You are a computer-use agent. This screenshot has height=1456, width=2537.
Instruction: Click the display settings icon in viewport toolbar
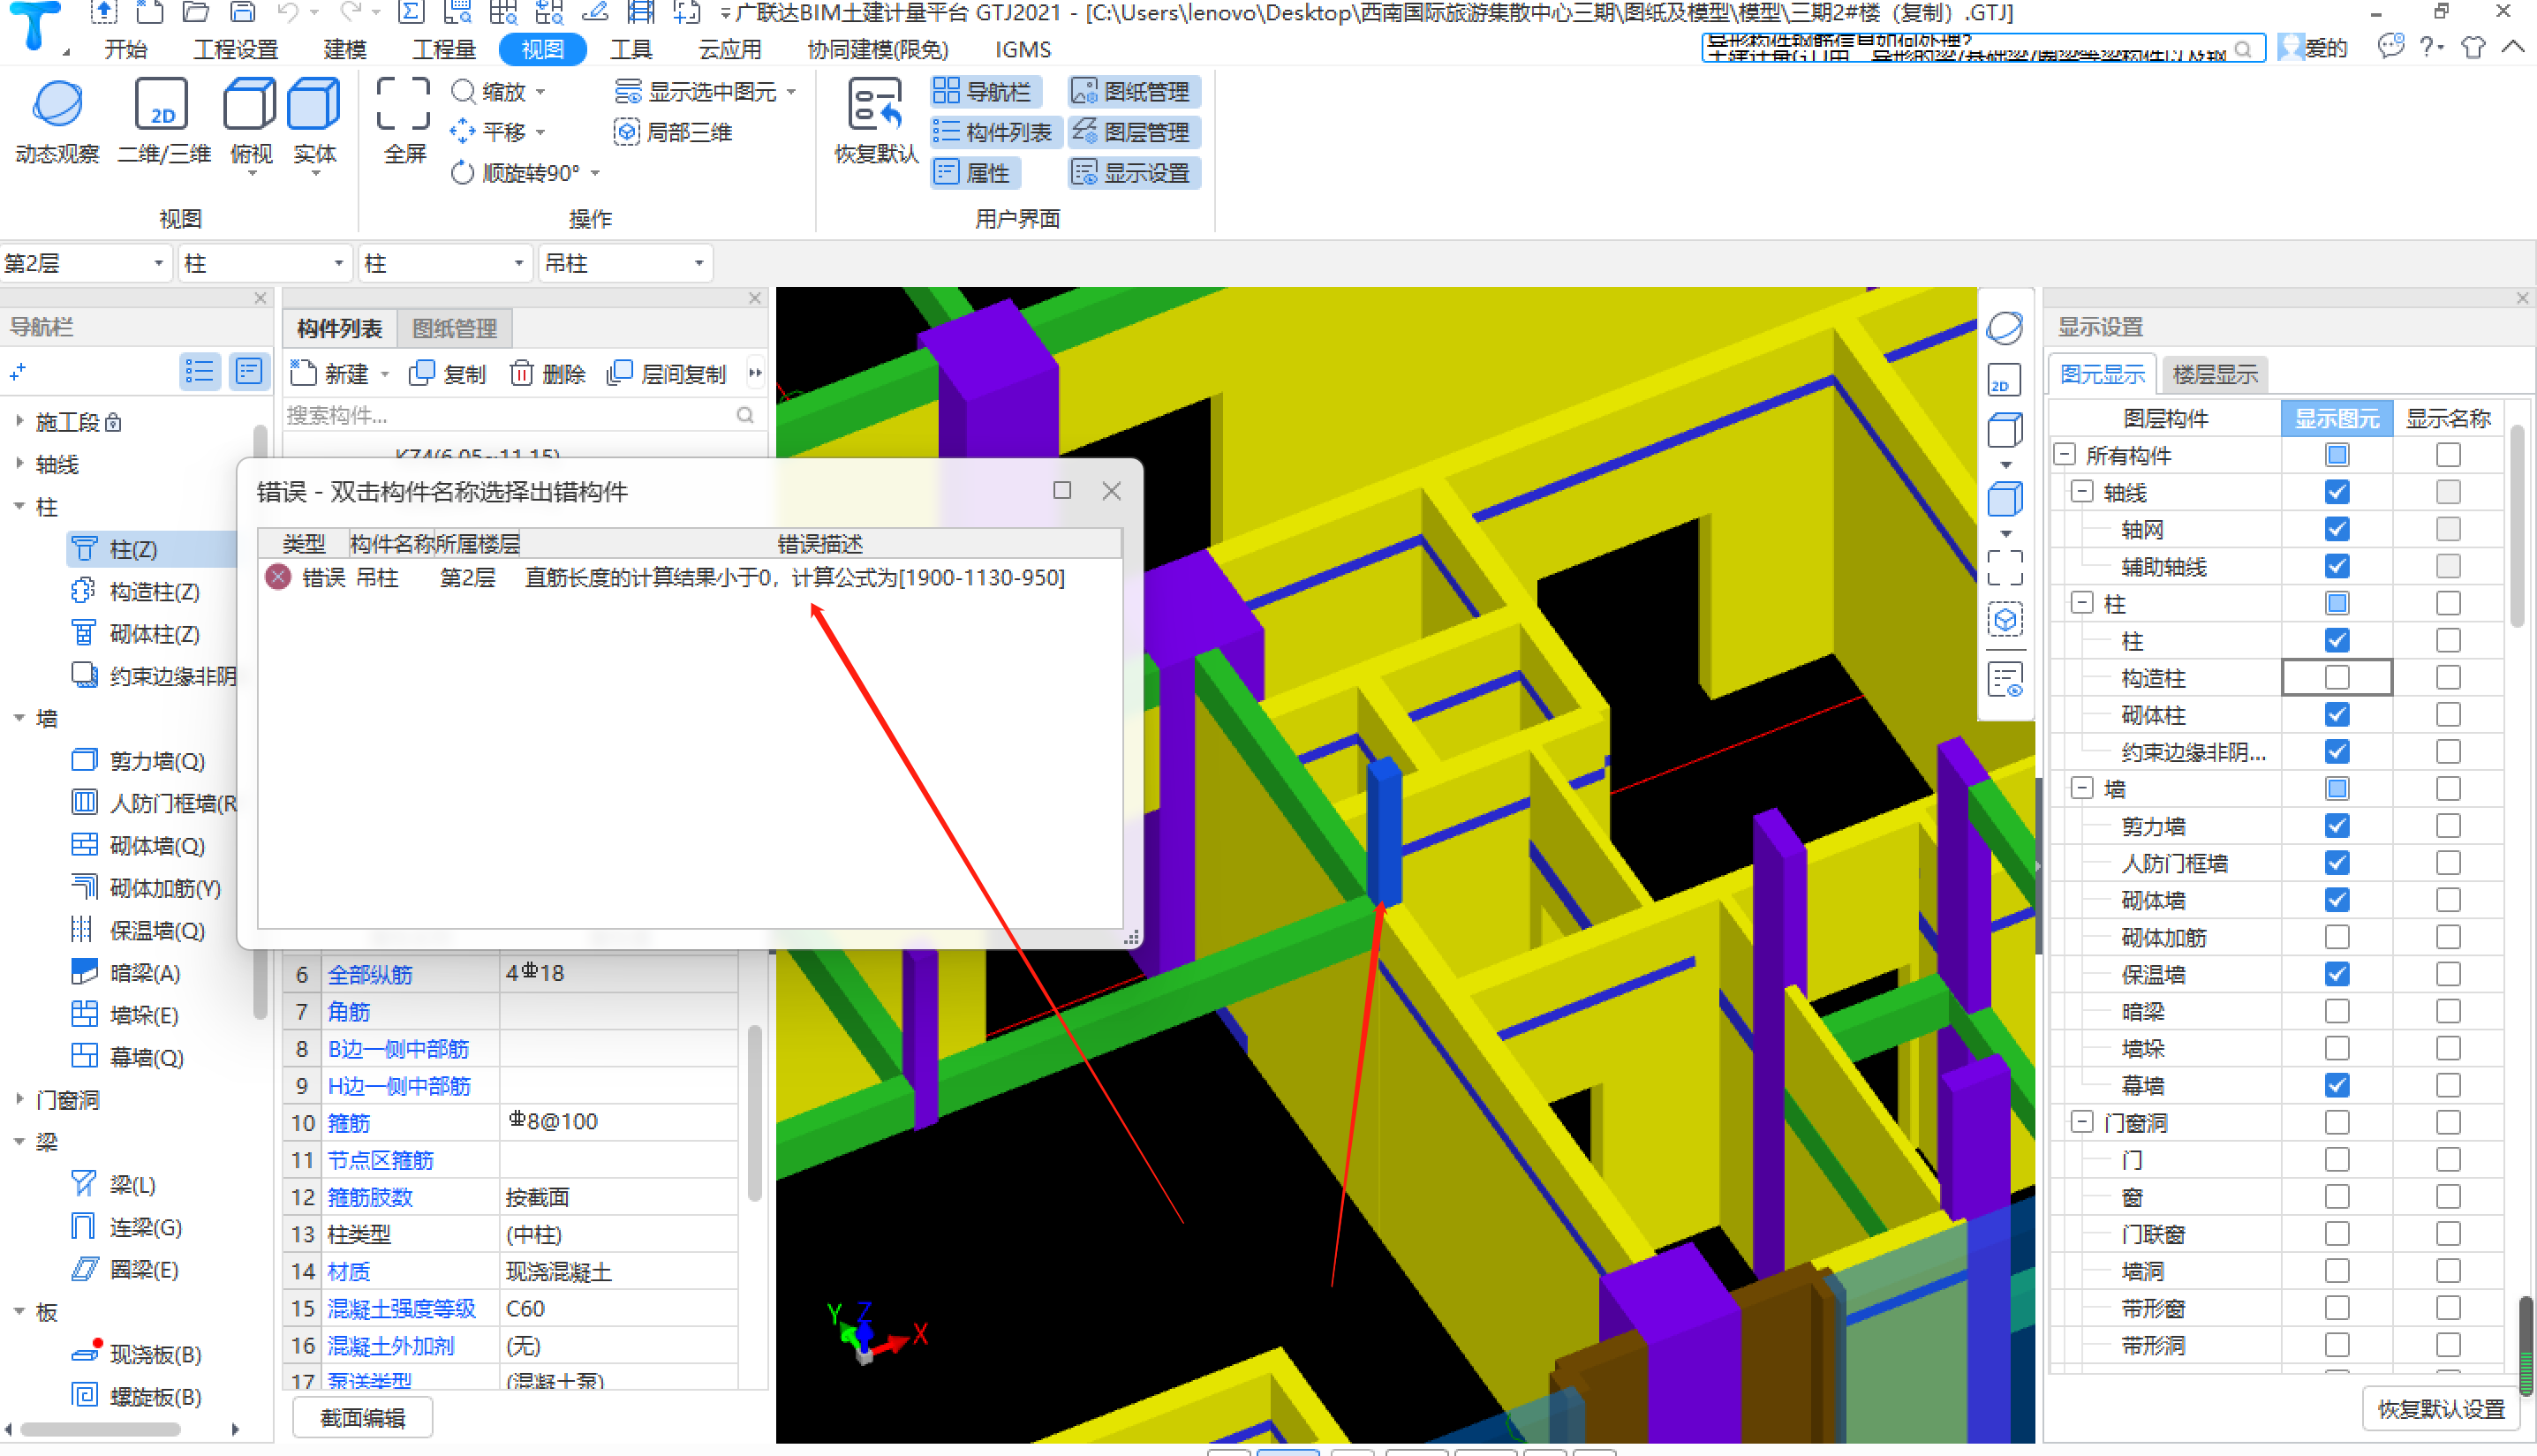[x=2005, y=681]
